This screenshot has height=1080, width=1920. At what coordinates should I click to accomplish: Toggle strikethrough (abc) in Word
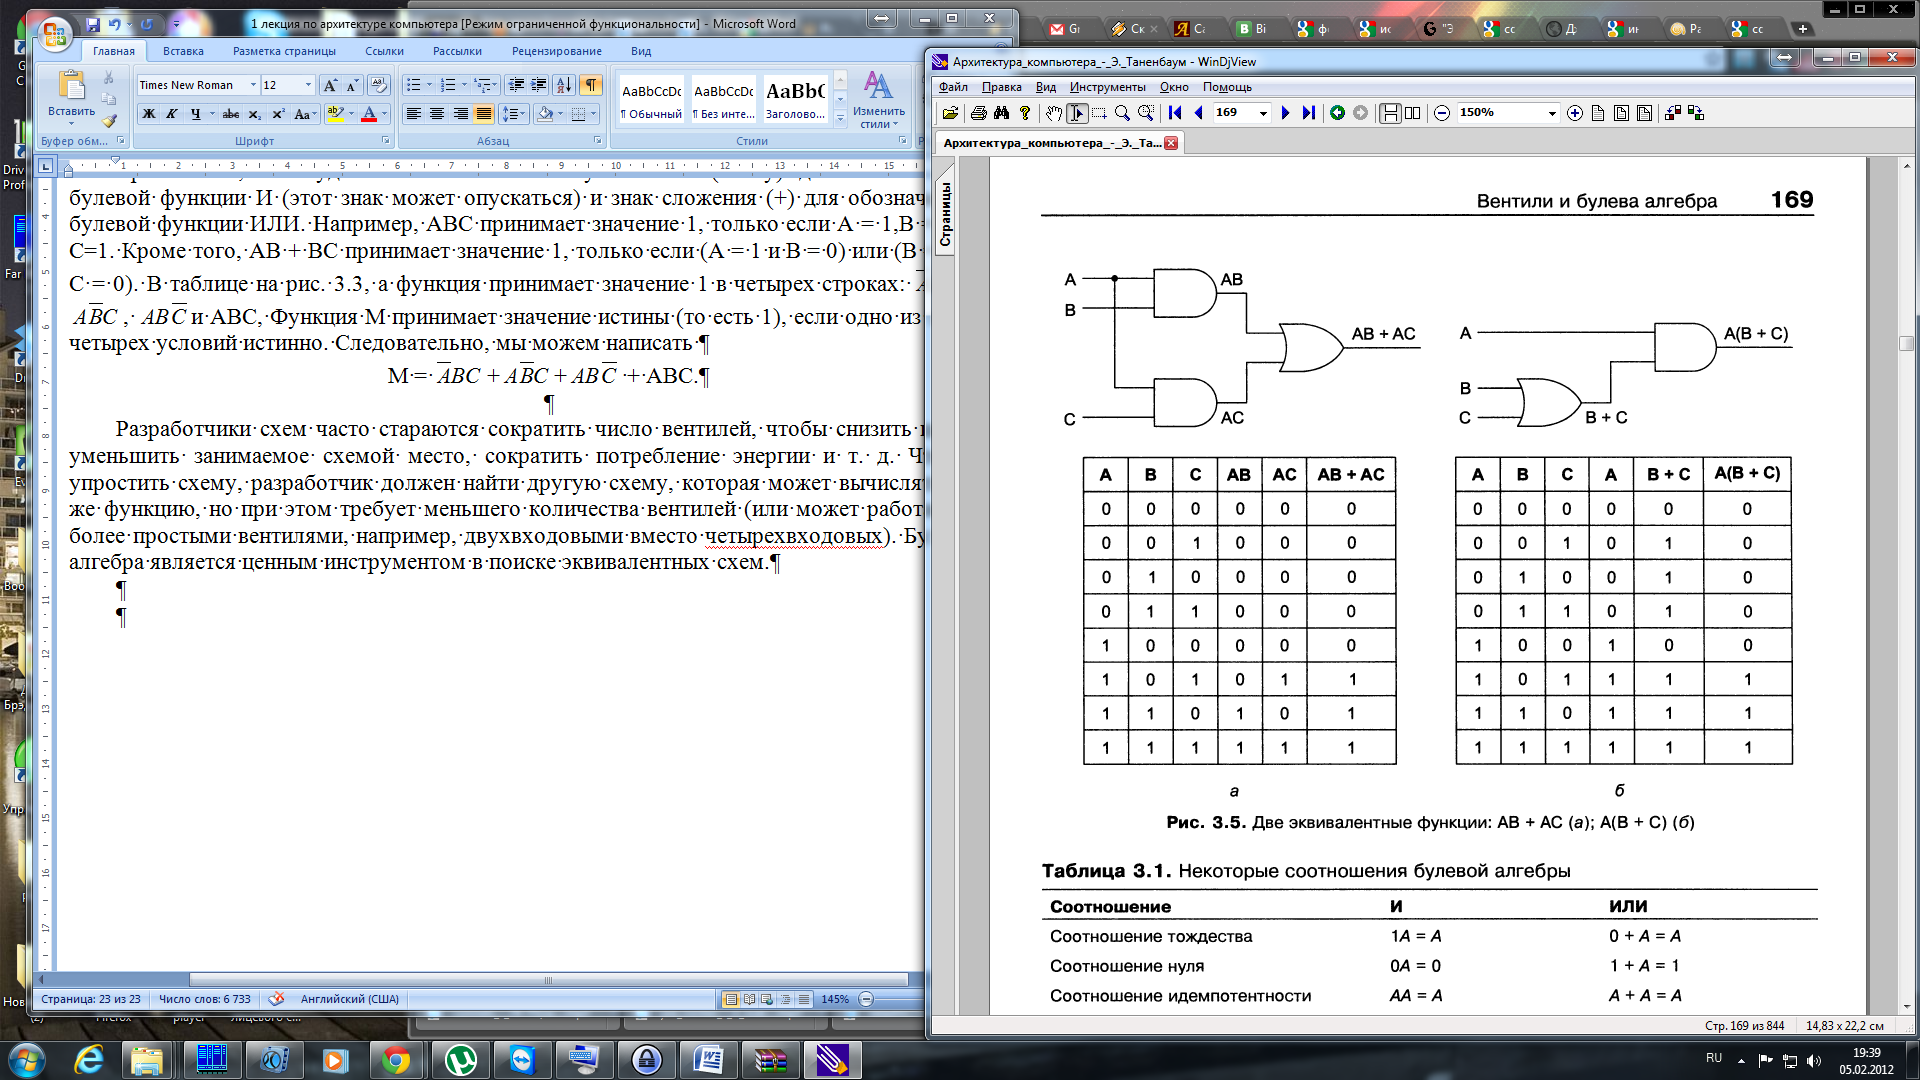coord(231,114)
